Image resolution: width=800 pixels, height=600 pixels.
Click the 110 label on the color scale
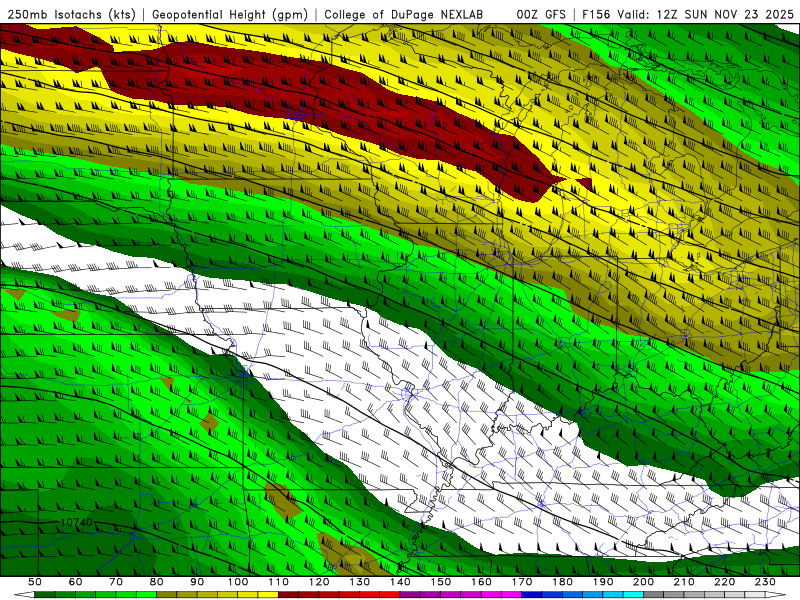pos(278,582)
